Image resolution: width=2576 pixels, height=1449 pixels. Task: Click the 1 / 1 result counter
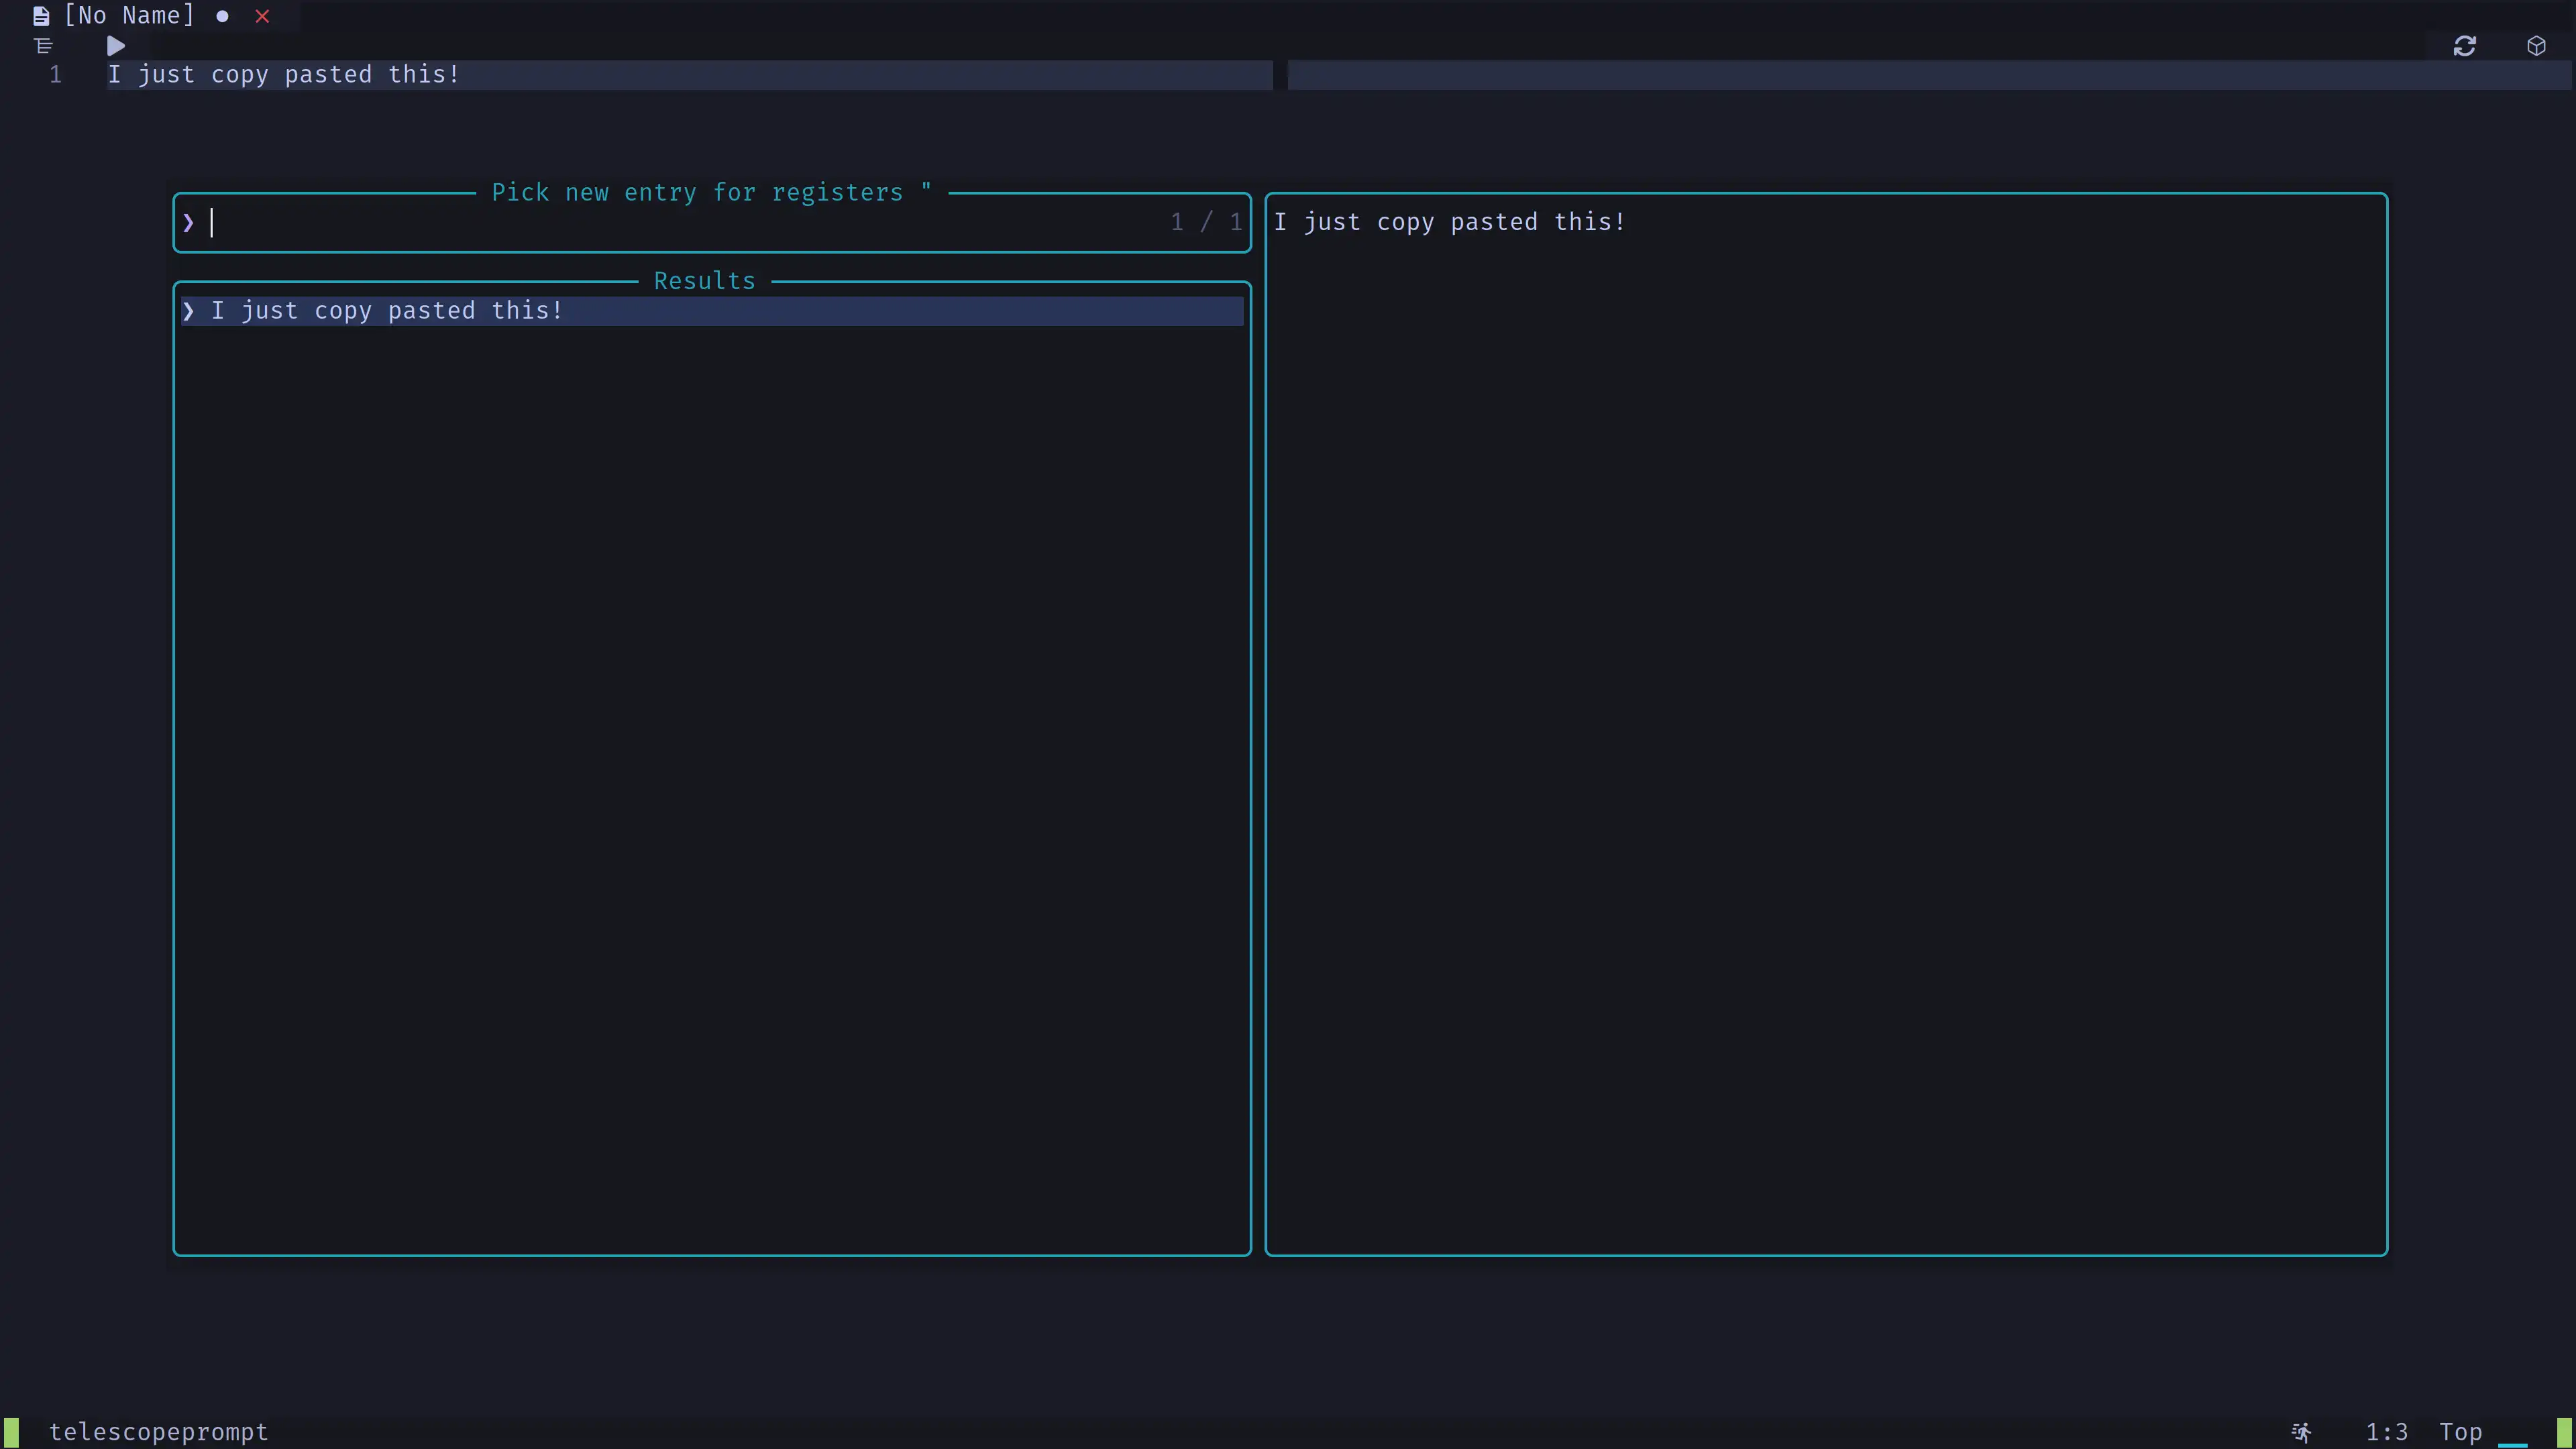[1206, 222]
